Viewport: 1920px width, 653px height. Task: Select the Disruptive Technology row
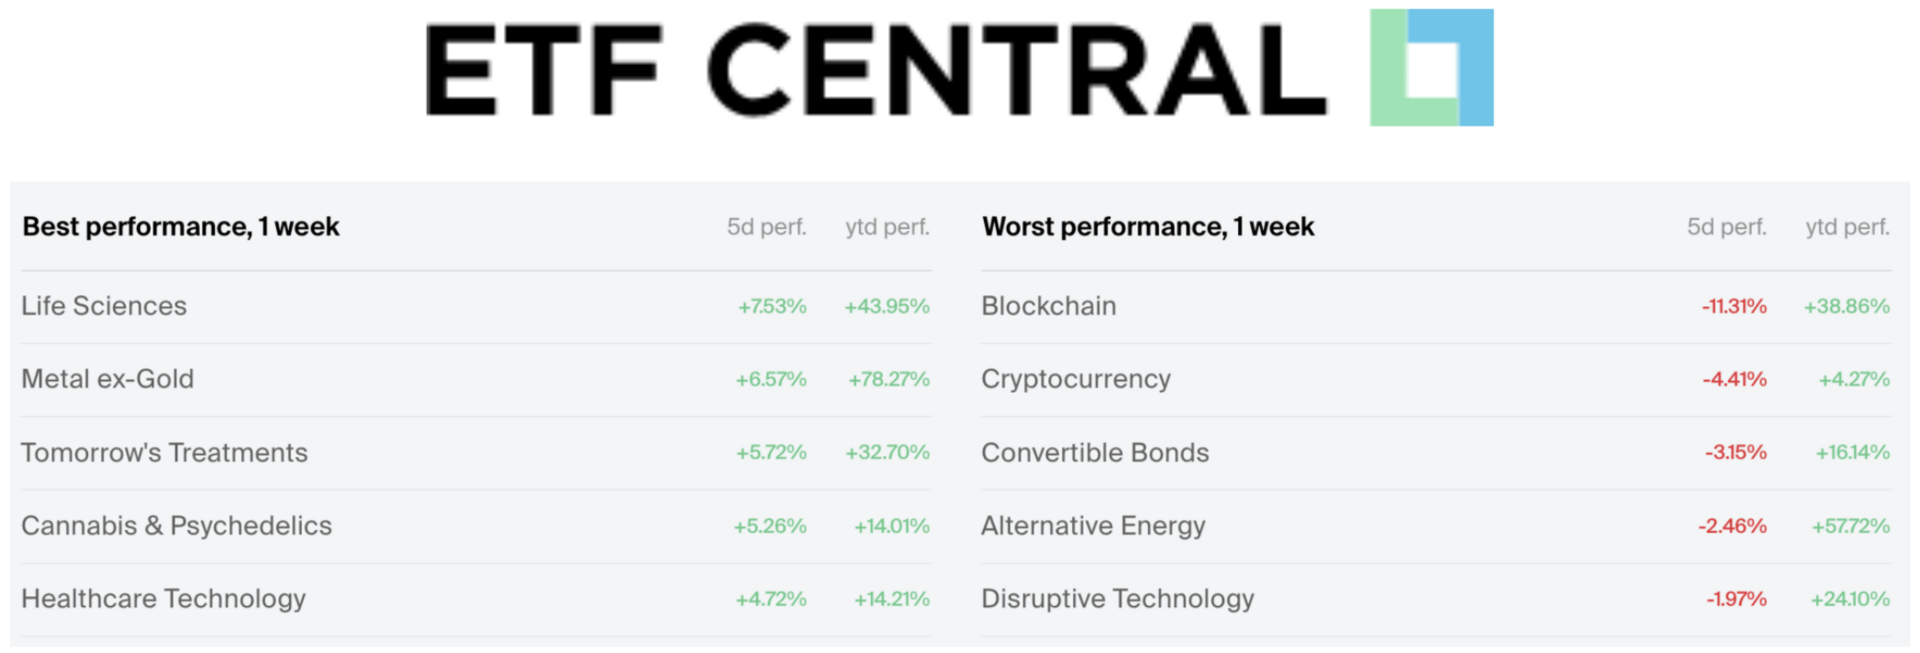(x=1118, y=599)
